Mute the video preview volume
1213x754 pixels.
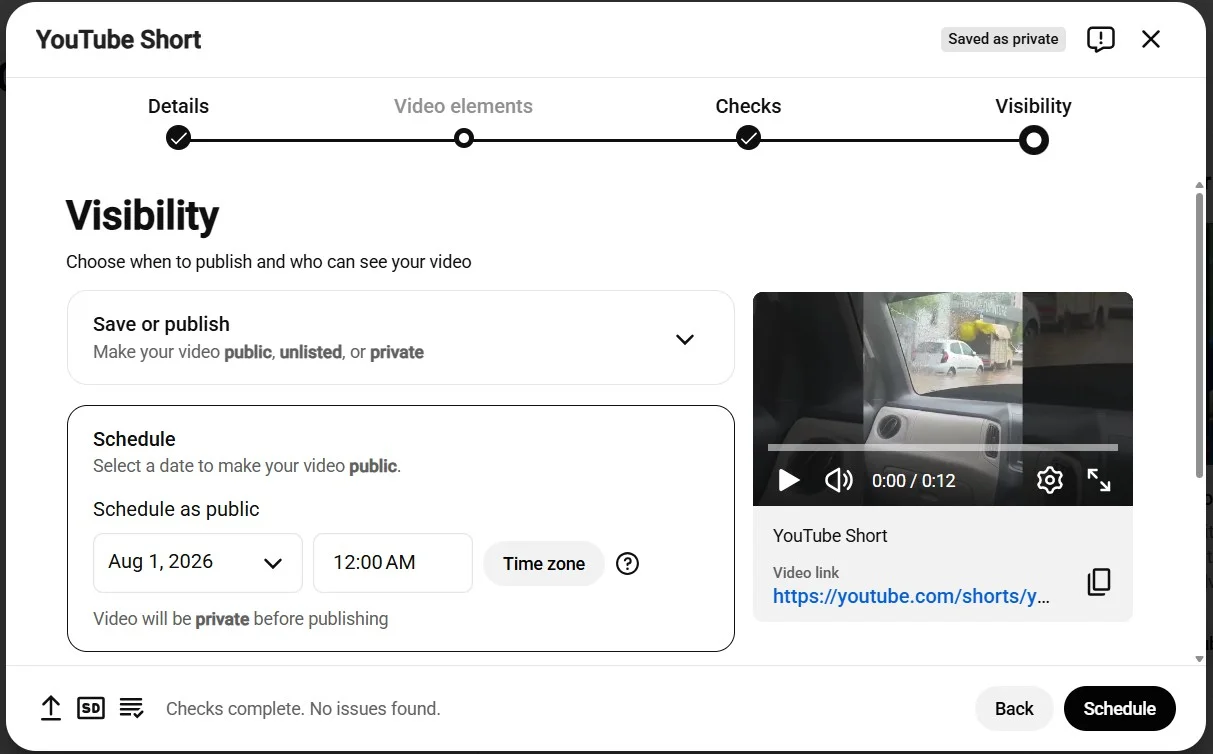[x=838, y=480]
